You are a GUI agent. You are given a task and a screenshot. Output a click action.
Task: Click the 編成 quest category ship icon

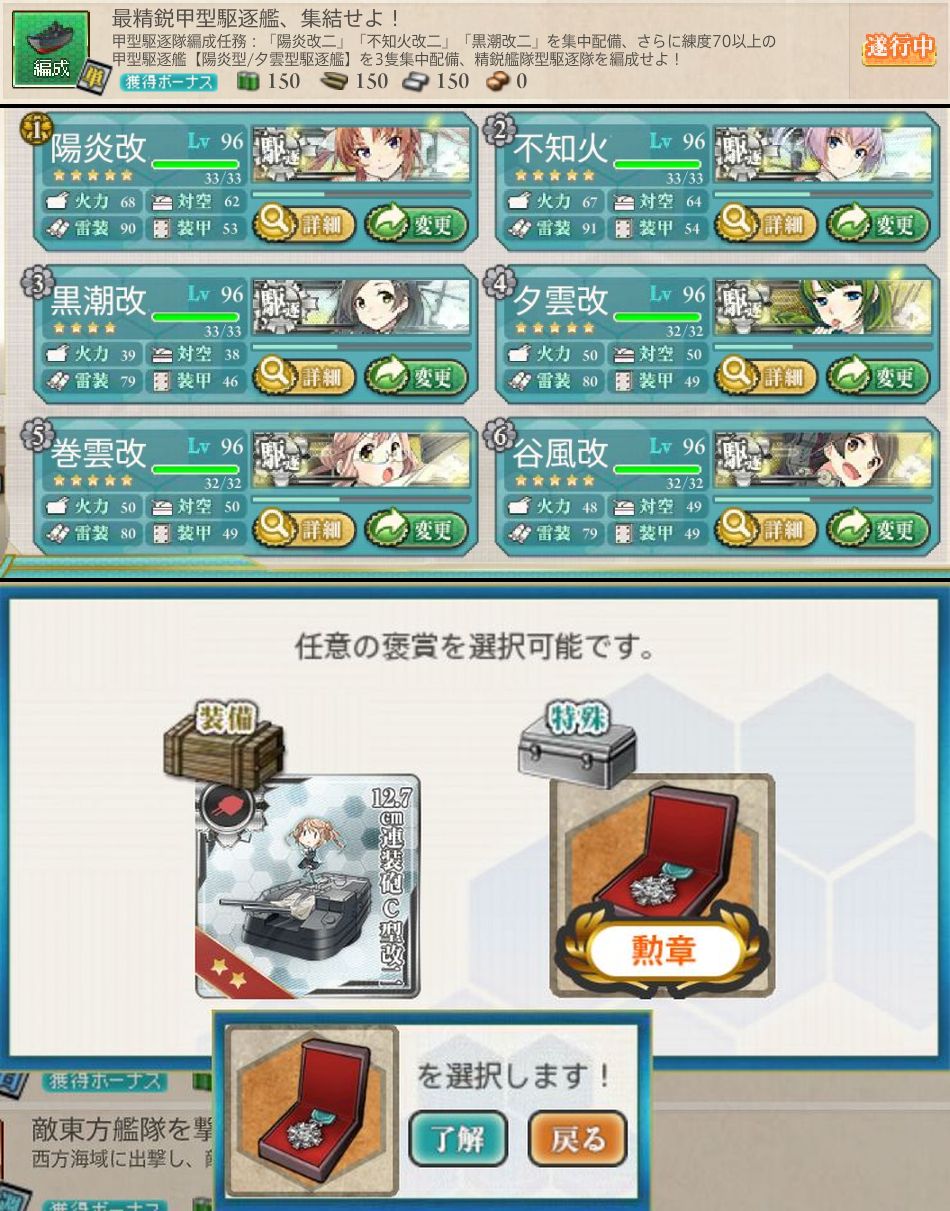point(51,50)
